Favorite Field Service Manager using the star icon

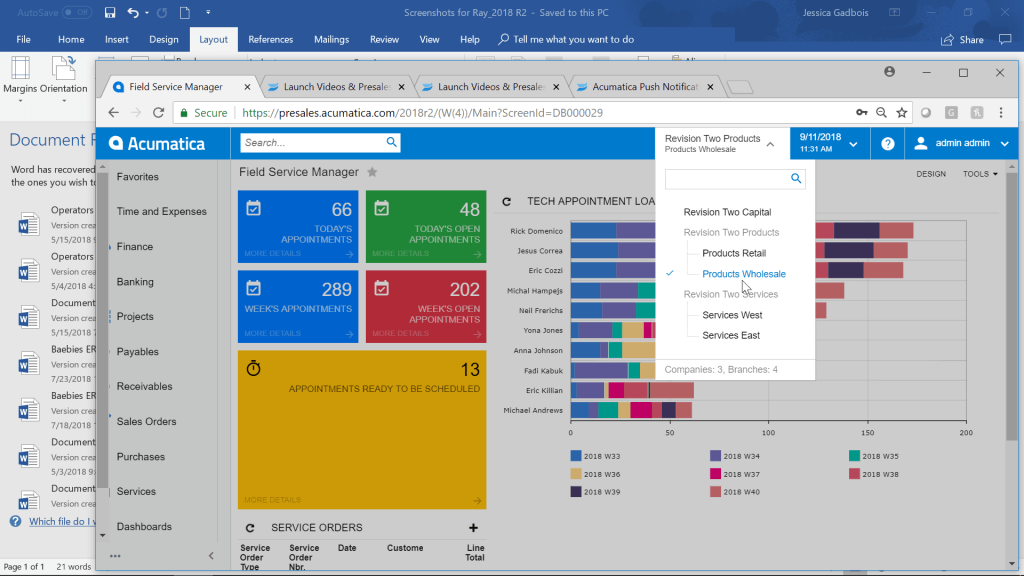point(370,171)
